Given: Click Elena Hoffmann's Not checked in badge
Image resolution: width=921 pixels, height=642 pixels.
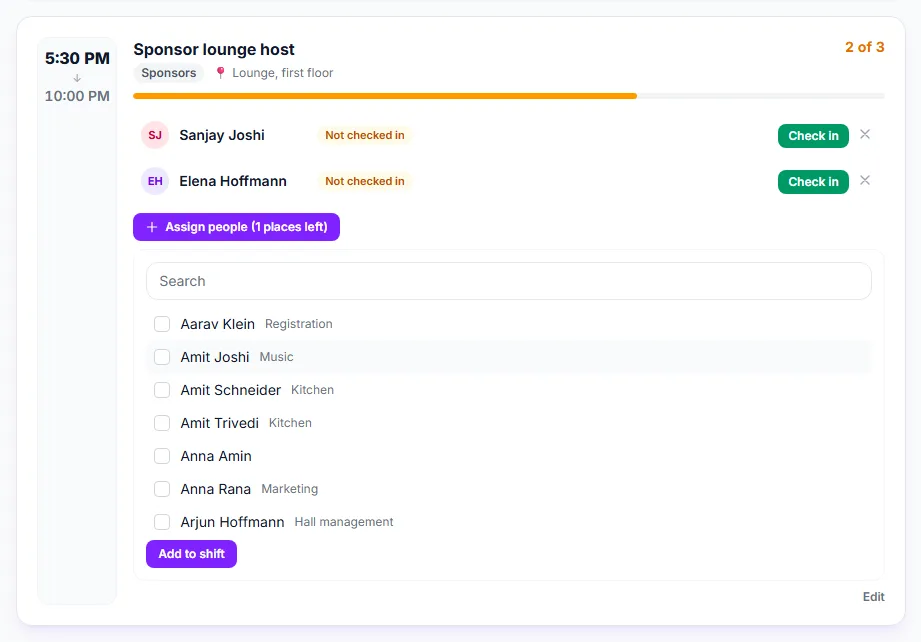Looking at the screenshot, I should [x=365, y=181].
